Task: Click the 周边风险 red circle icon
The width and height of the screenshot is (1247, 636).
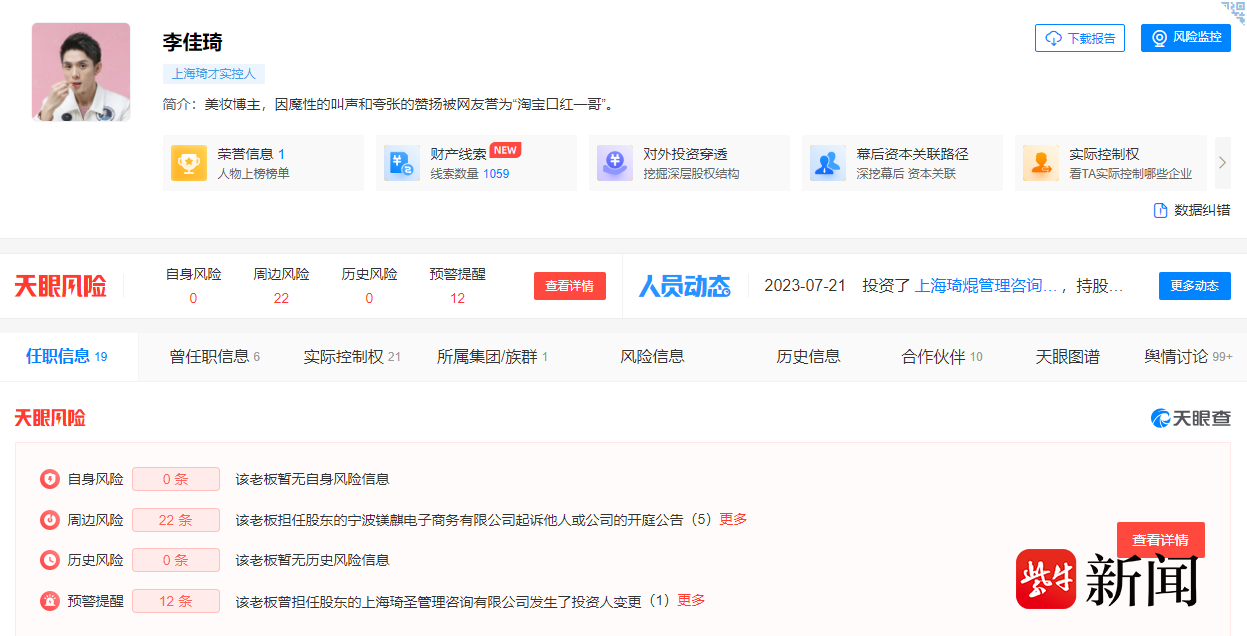Action: (49, 520)
